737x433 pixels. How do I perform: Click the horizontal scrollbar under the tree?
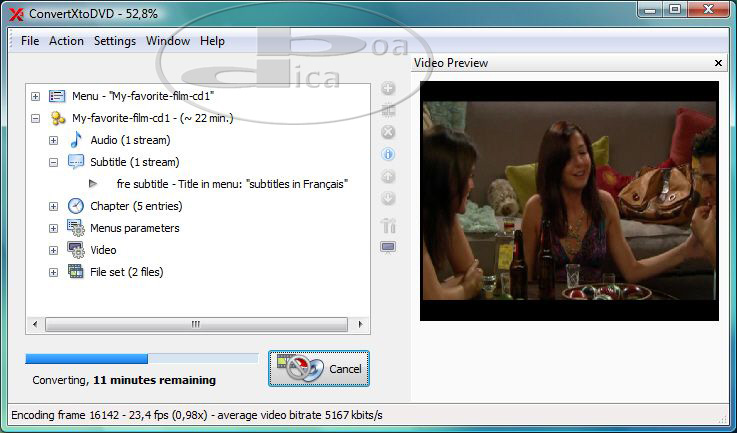(x=196, y=325)
